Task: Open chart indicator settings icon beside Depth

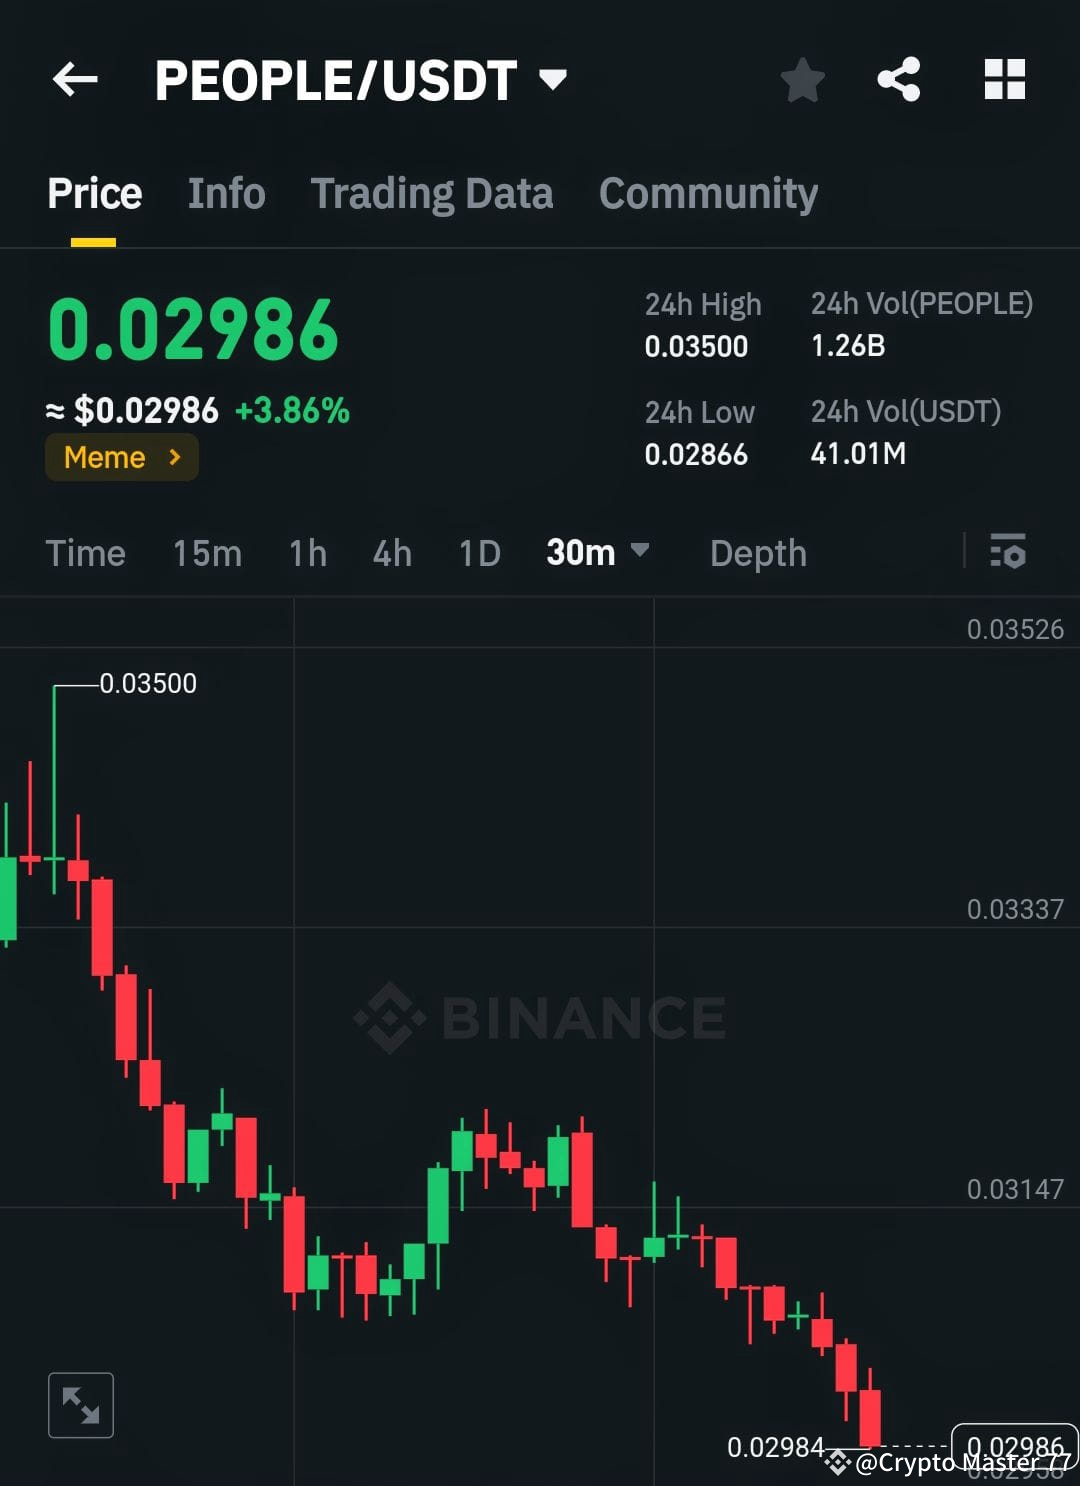Action: point(1008,552)
